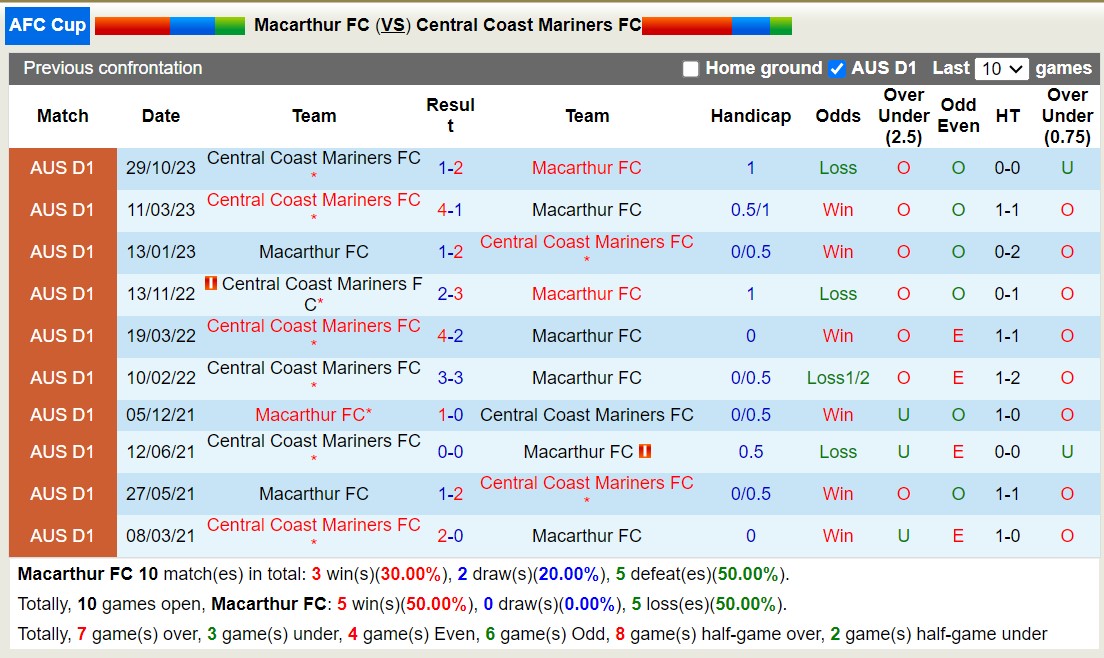This screenshot has height=658, width=1104.
Task: Select the Win result on 08/03/21 row
Action: (838, 535)
